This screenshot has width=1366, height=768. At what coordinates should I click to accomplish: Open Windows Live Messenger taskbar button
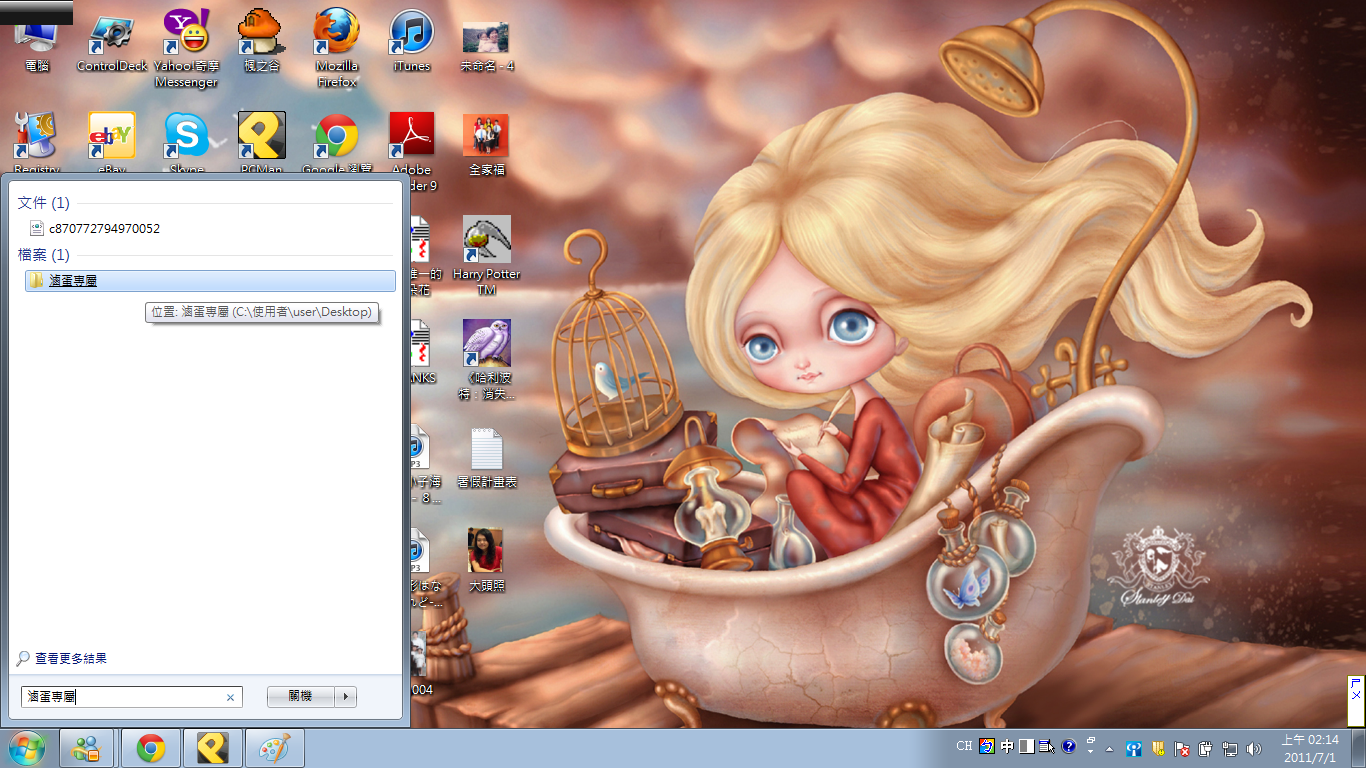click(87, 748)
